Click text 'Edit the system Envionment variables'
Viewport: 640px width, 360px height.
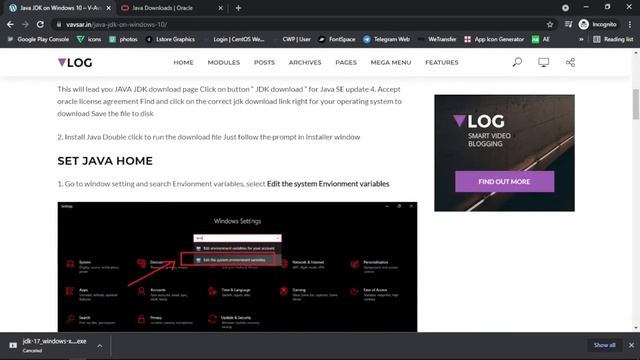(328, 184)
